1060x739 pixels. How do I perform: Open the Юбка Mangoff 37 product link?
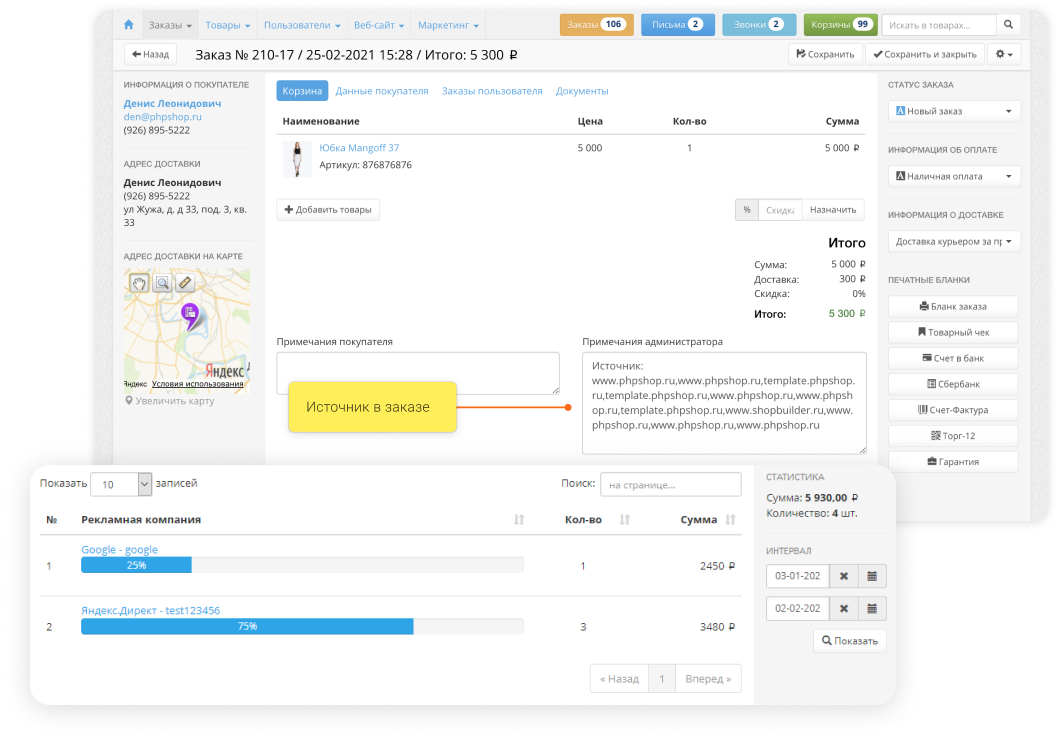[359, 148]
